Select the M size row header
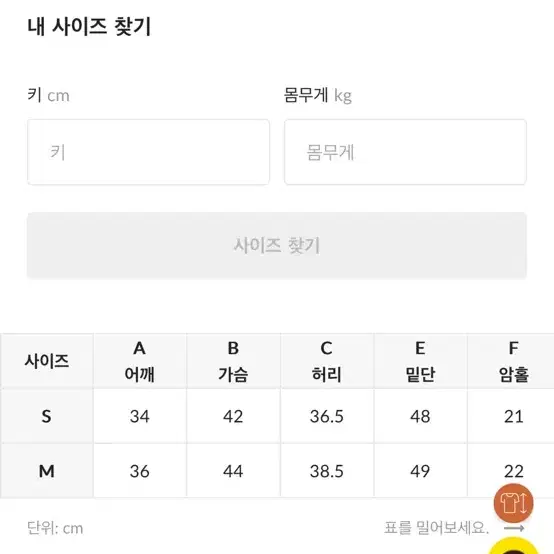554x554 pixels. 47,471
